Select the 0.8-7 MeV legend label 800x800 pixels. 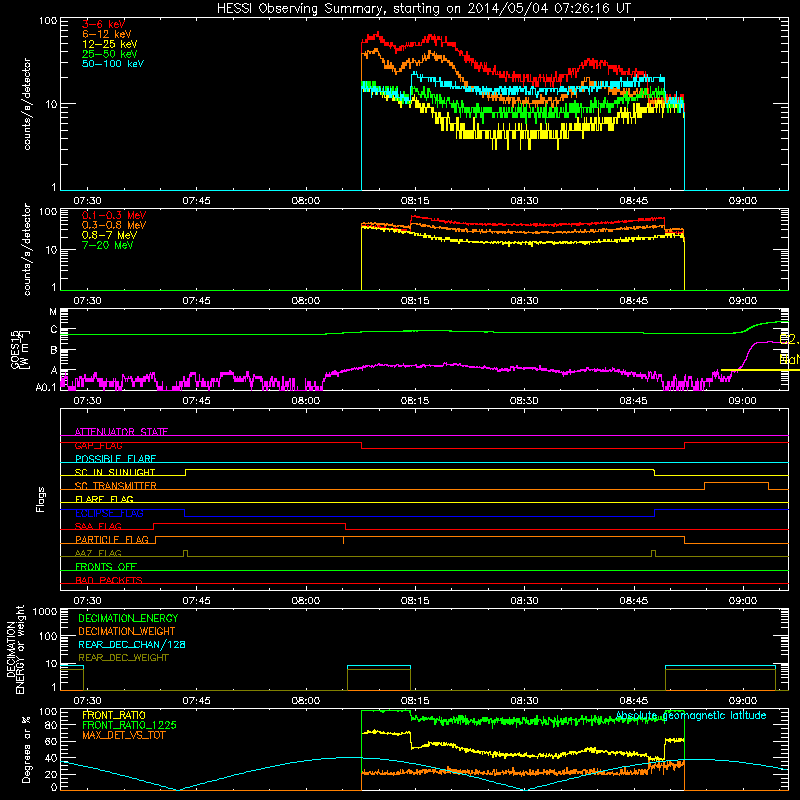tap(109, 235)
